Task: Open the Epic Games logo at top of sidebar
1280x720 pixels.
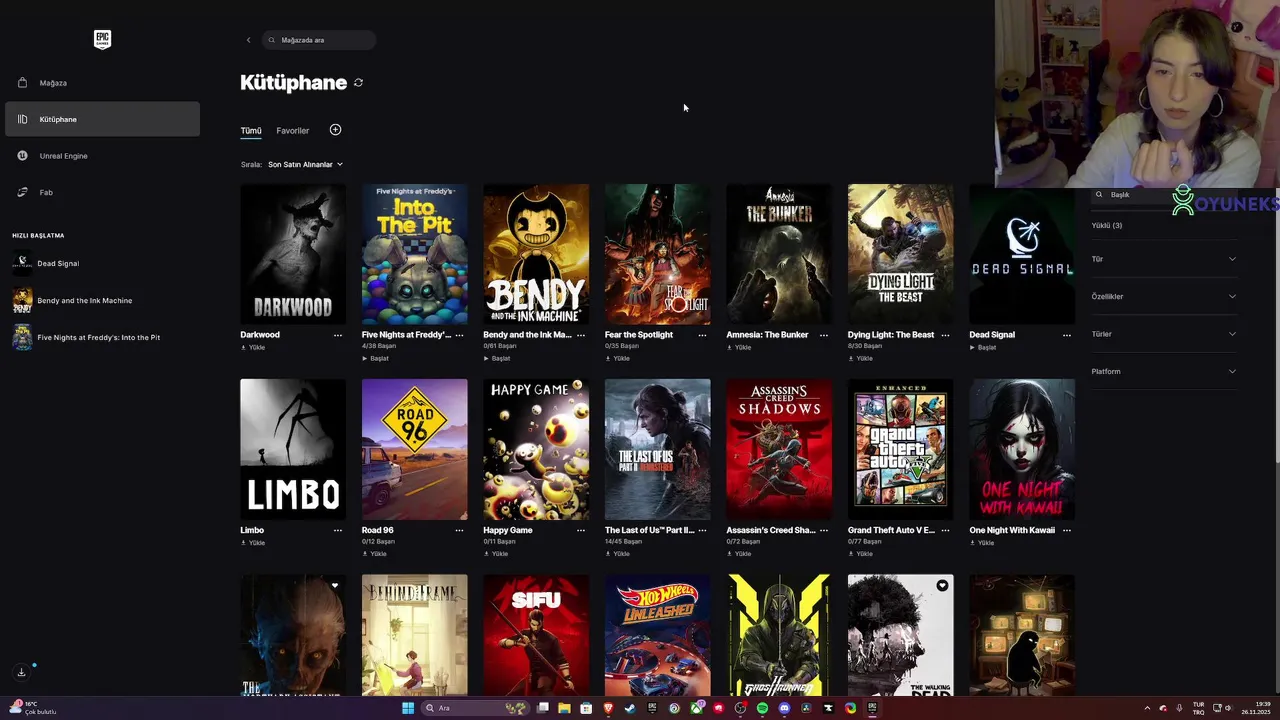Action: (x=102, y=39)
